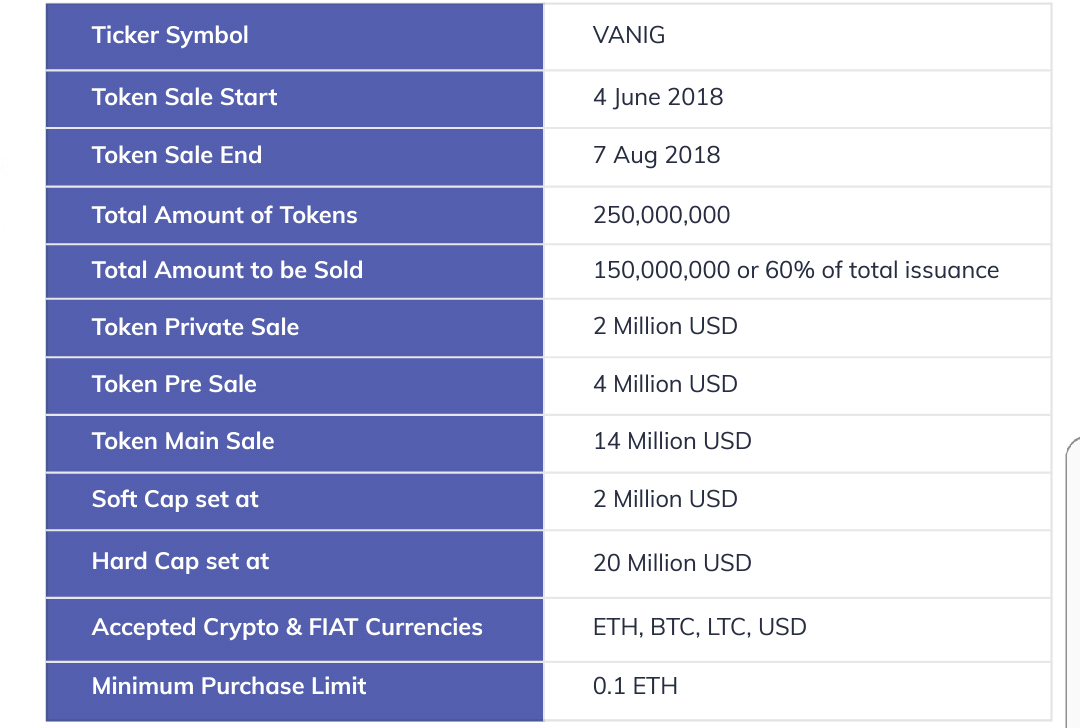Select the 250,000,000 token amount
The image size is (1080, 728).
click(x=662, y=215)
